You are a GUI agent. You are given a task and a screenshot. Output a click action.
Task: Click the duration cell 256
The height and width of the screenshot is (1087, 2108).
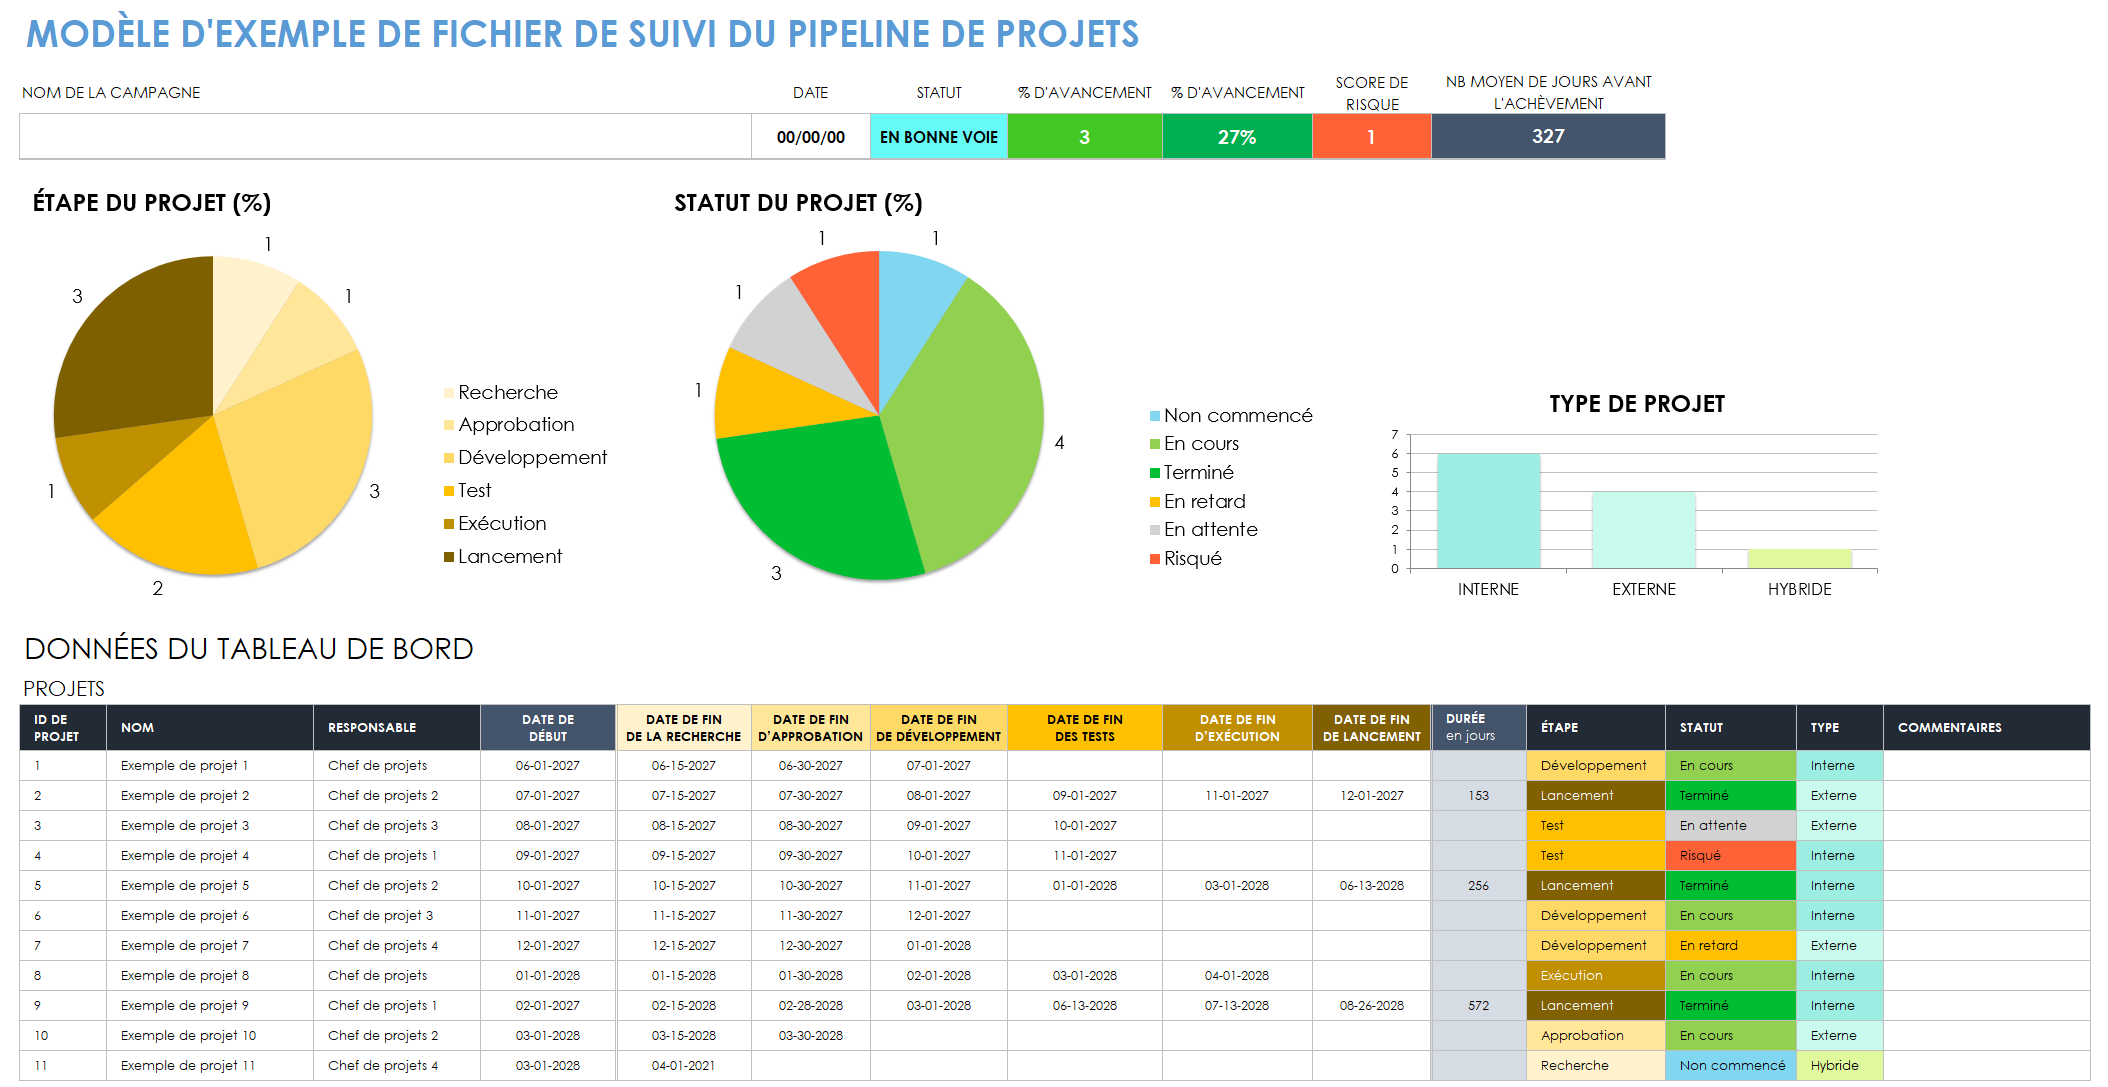(x=1479, y=885)
